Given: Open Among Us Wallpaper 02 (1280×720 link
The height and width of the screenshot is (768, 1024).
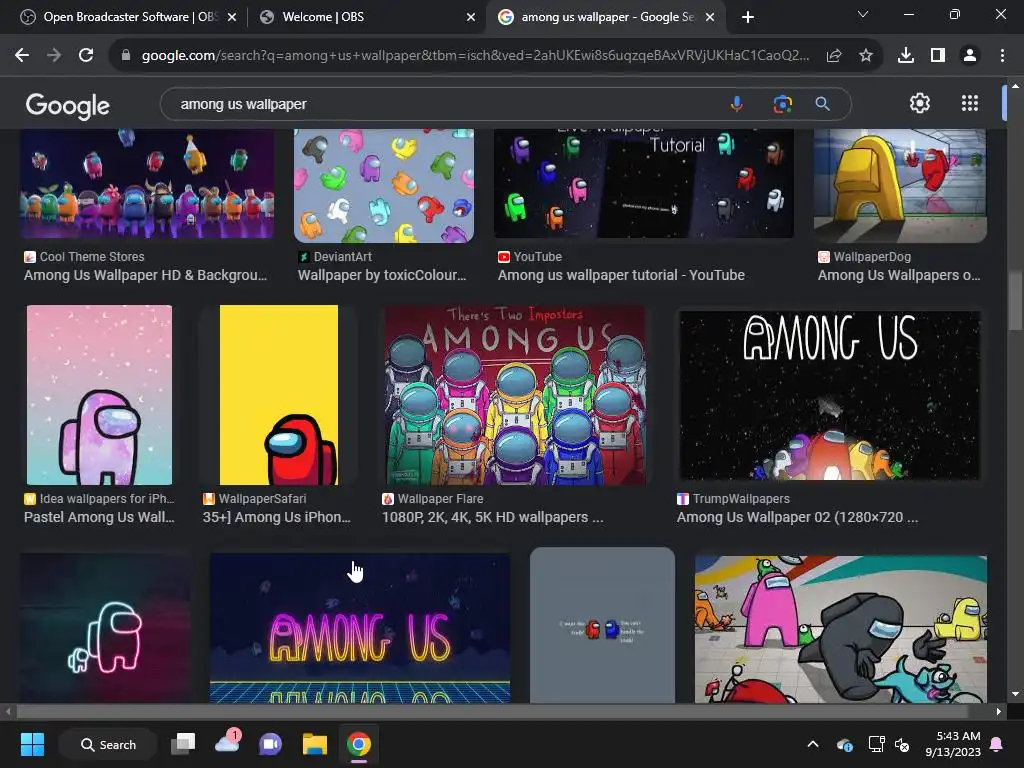Looking at the screenshot, I should (797, 517).
